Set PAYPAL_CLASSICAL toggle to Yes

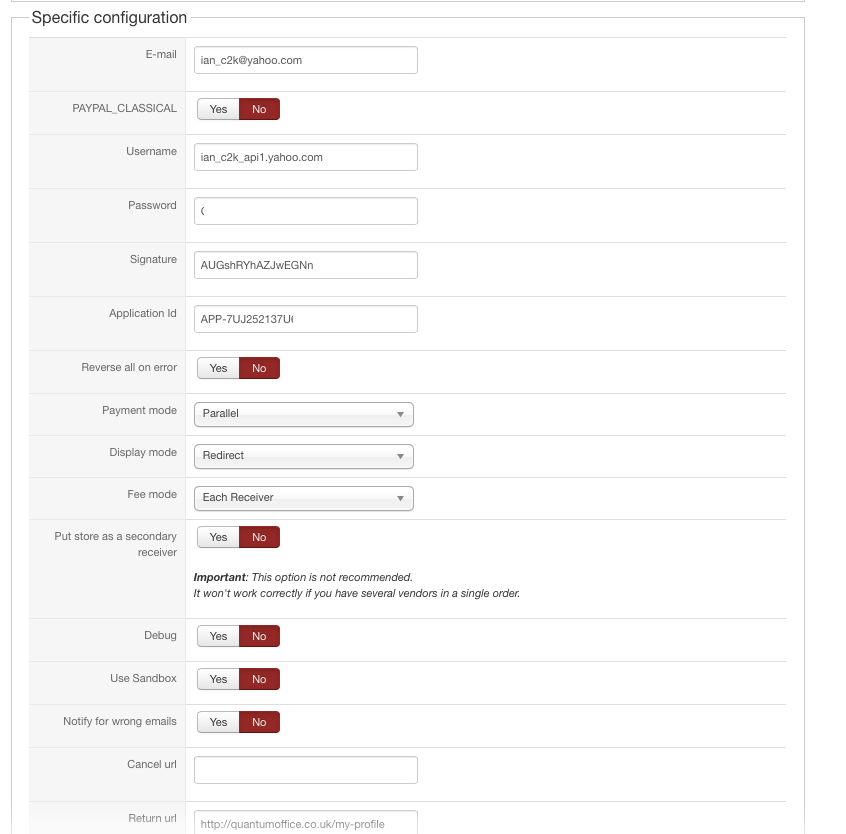pyautogui.click(x=218, y=109)
